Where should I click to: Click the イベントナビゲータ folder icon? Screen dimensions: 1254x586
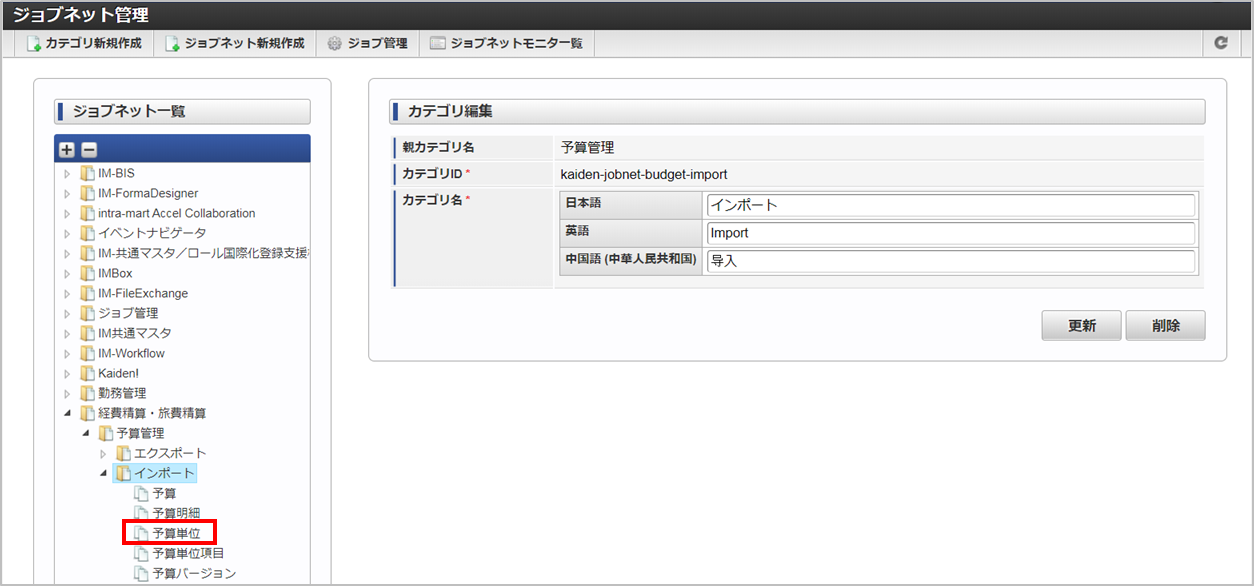(87, 233)
